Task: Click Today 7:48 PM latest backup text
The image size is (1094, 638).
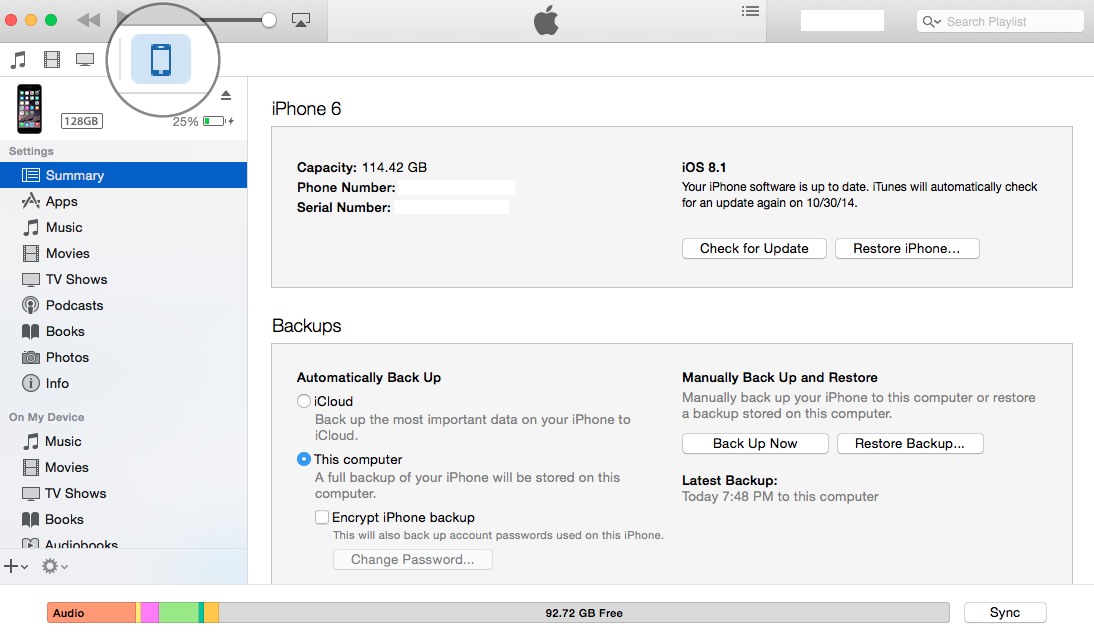Action: (x=780, y=496)
